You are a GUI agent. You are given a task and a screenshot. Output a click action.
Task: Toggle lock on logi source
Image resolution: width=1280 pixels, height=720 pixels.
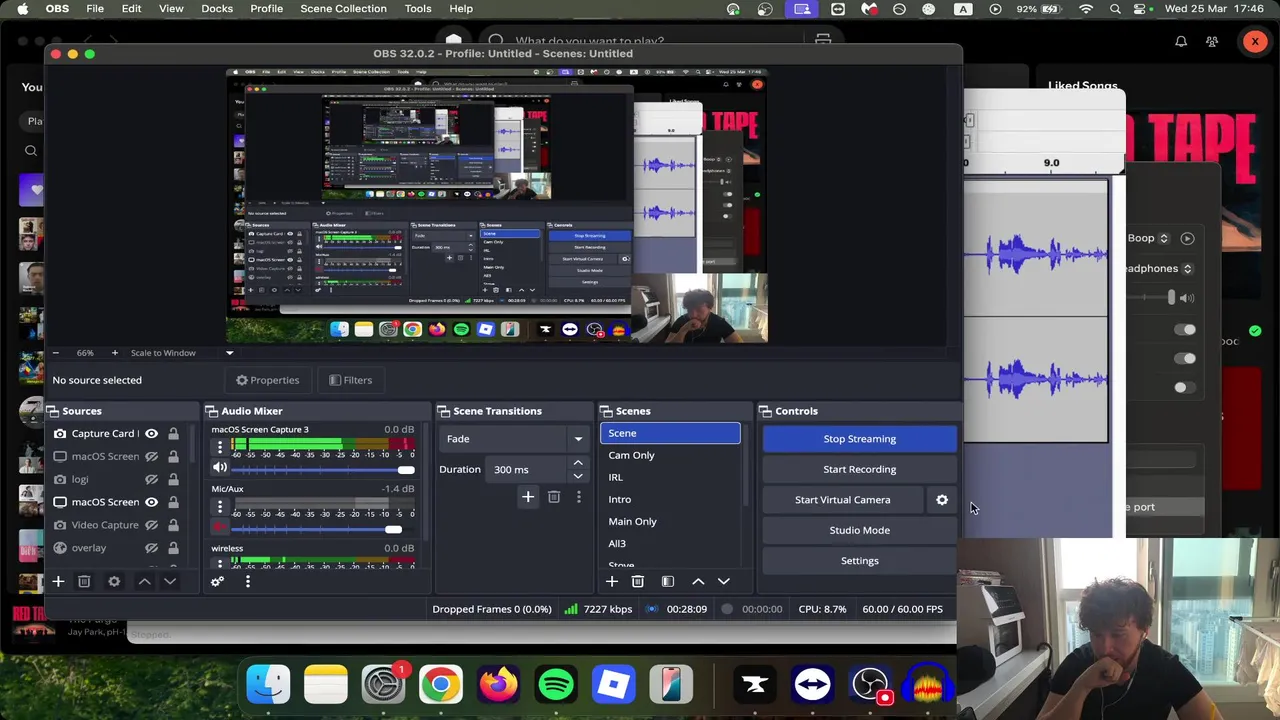pyautogui.click(x=173, y=479)
